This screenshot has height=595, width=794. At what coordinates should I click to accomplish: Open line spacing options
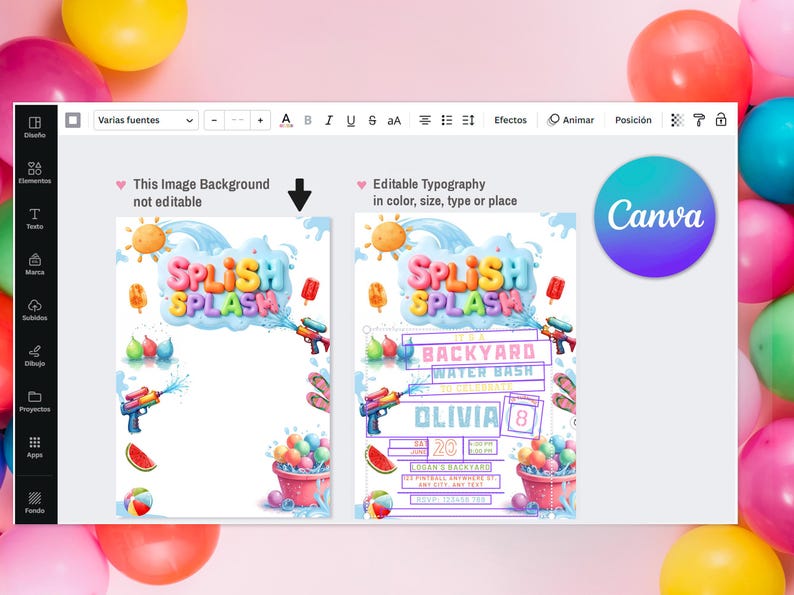468,120
